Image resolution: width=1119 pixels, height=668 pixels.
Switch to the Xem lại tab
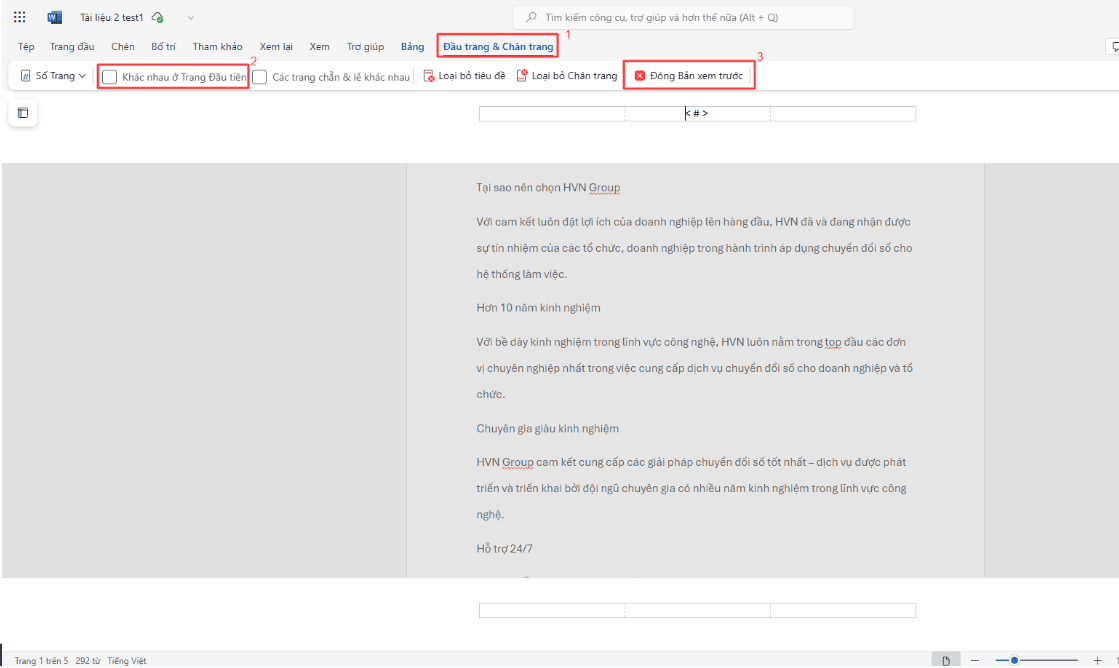276,46
